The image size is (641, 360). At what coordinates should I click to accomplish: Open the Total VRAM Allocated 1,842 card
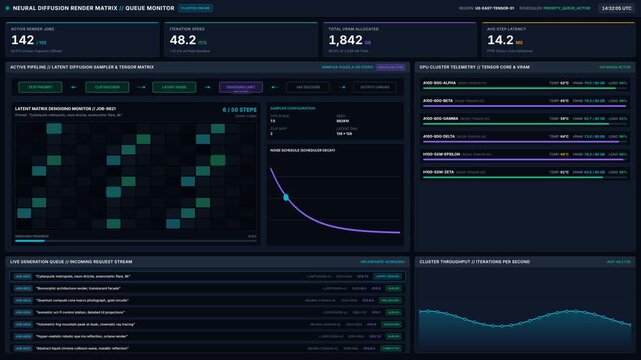[x=400, y=40]
